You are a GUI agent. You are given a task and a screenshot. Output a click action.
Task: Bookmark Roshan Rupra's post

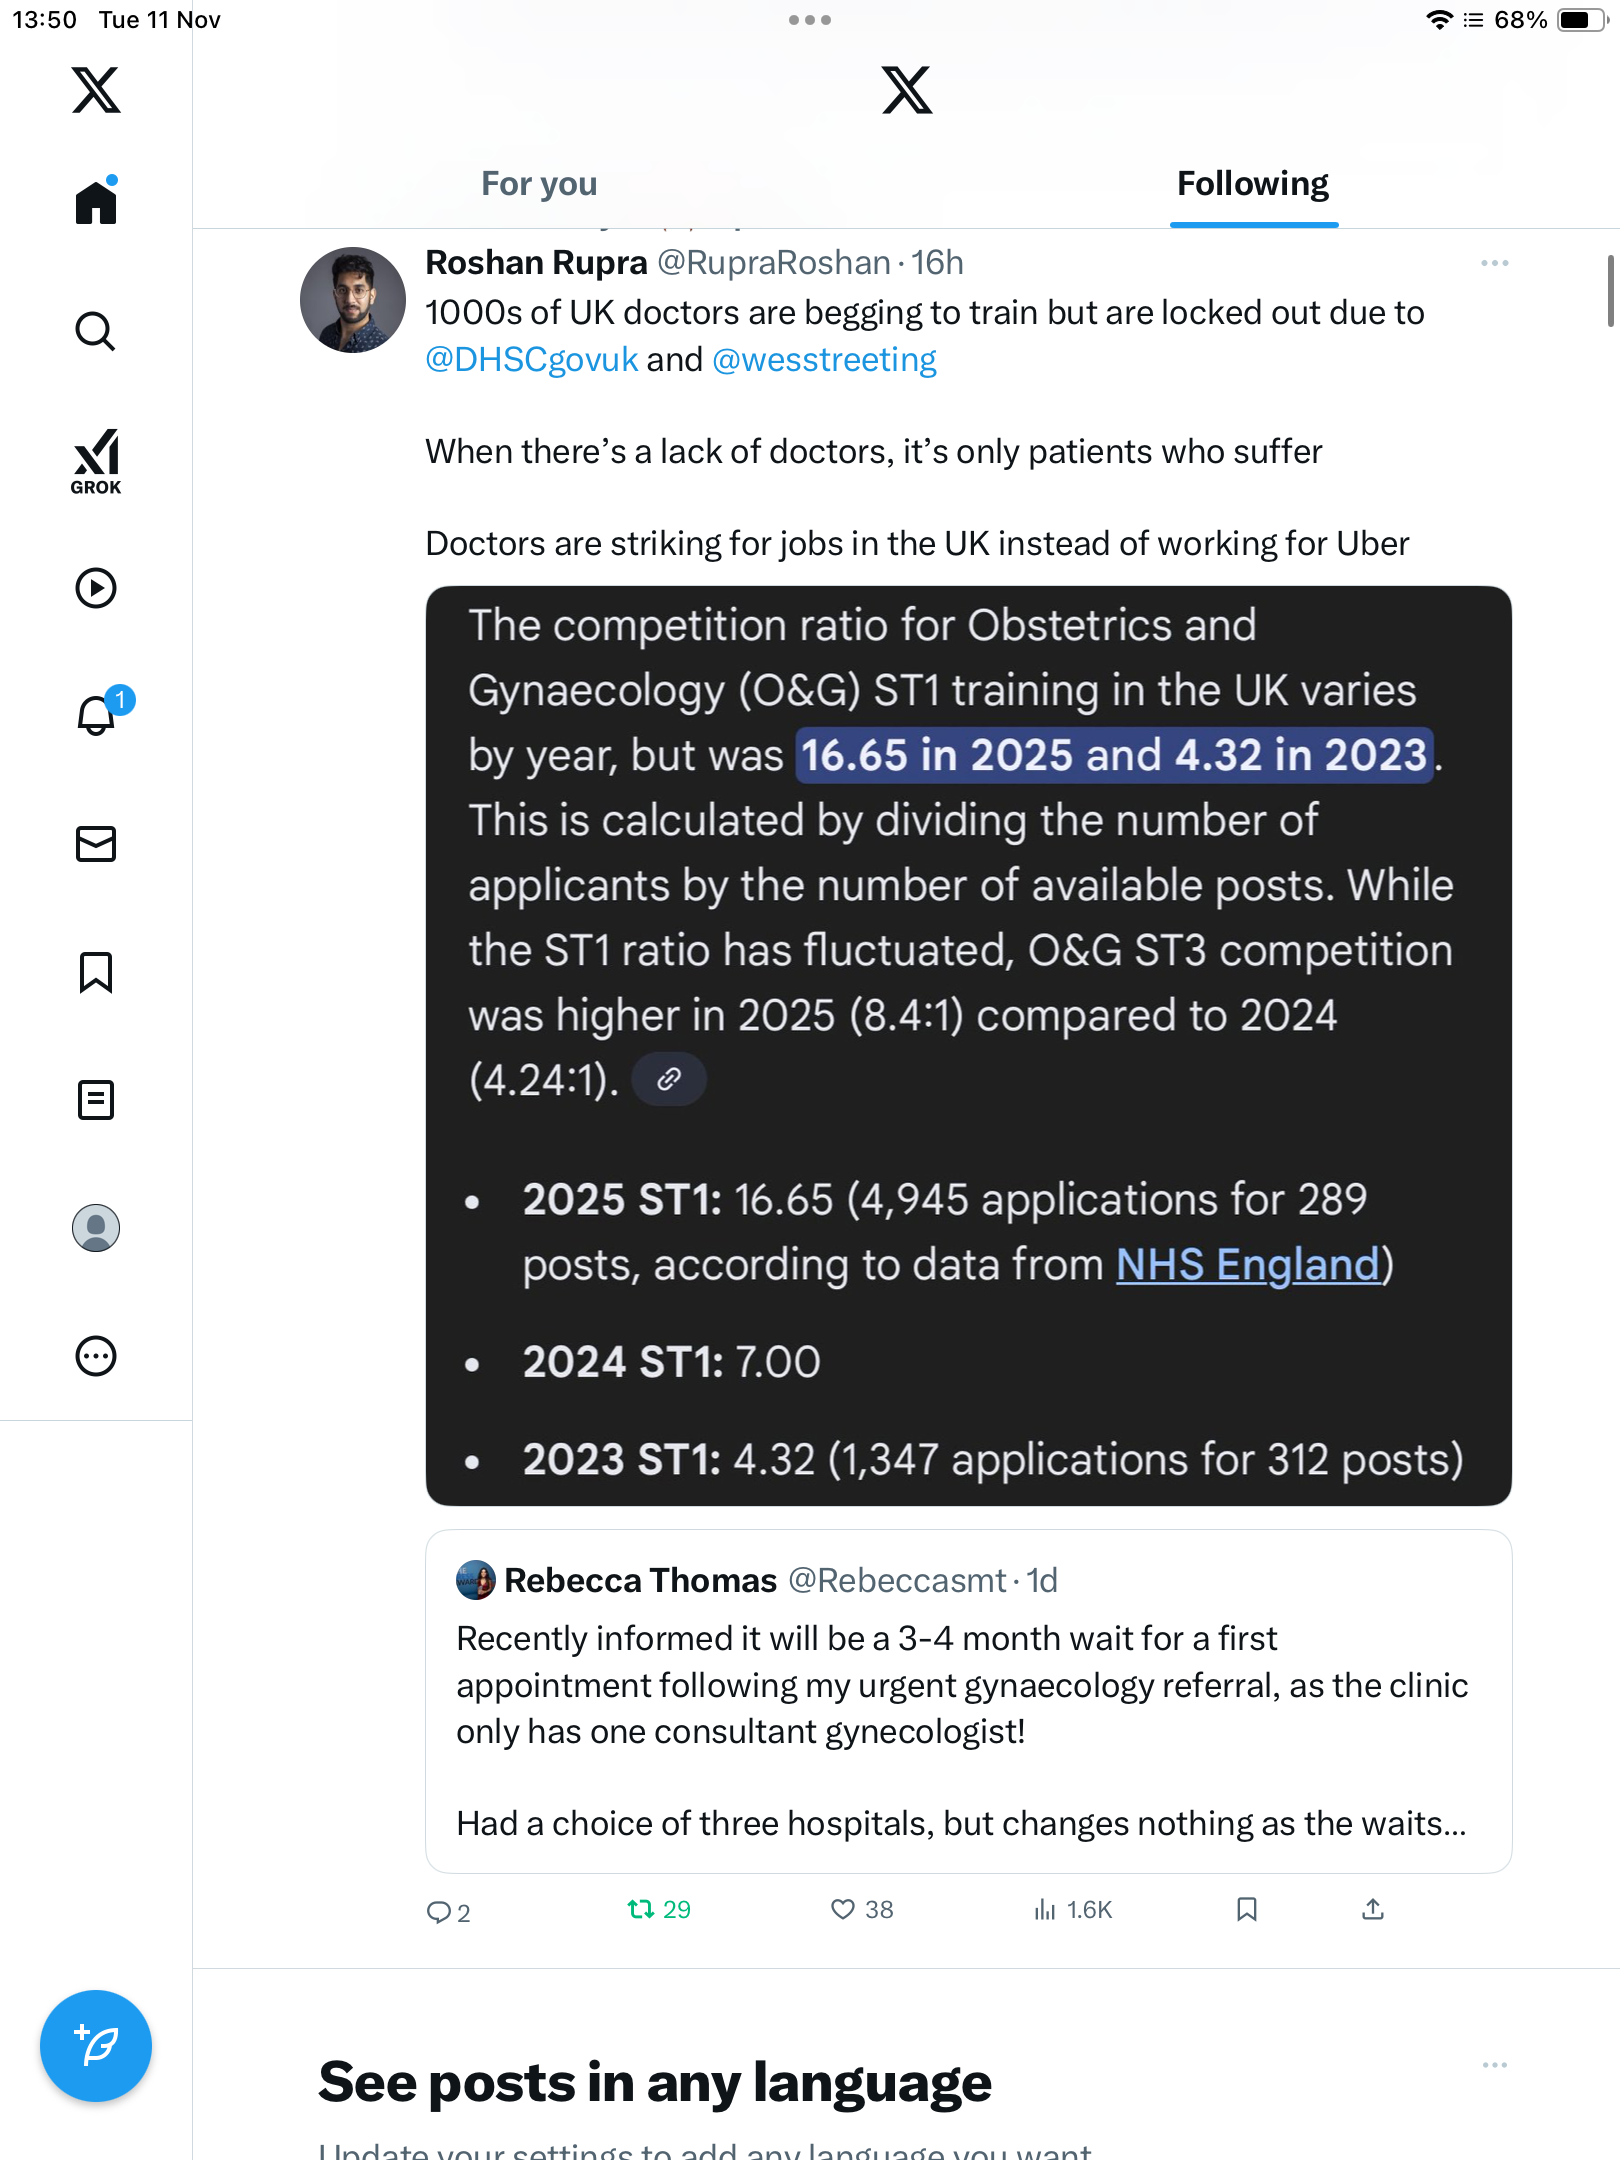point(1246,1910)
